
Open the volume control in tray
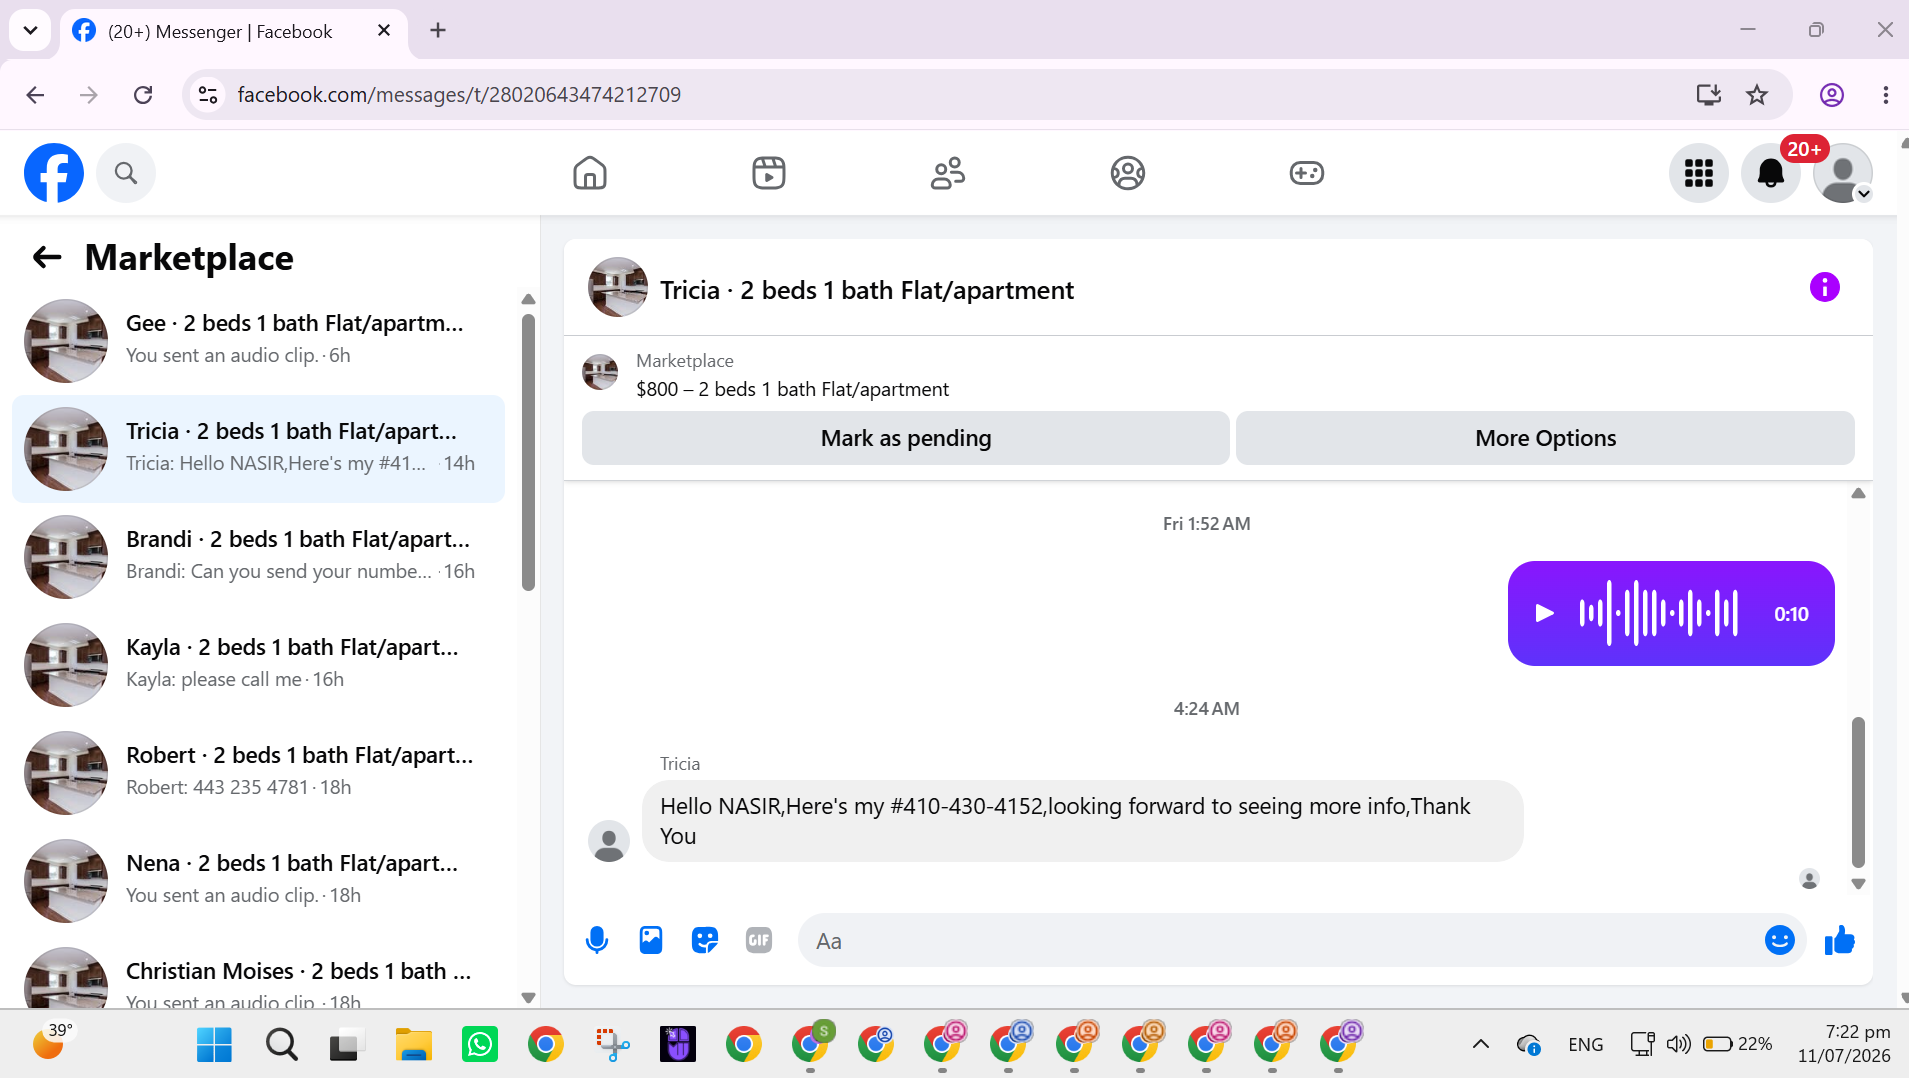[1678, 1045]
